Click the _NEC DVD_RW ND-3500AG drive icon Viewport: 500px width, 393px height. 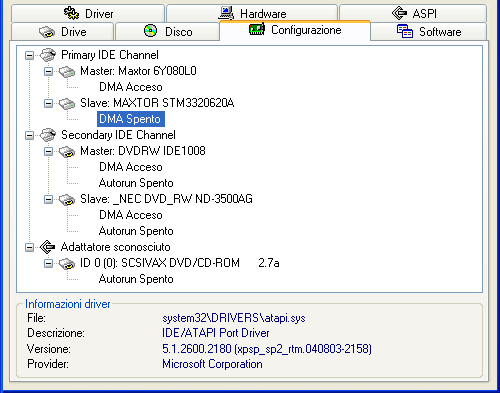(x=67, y=200)
